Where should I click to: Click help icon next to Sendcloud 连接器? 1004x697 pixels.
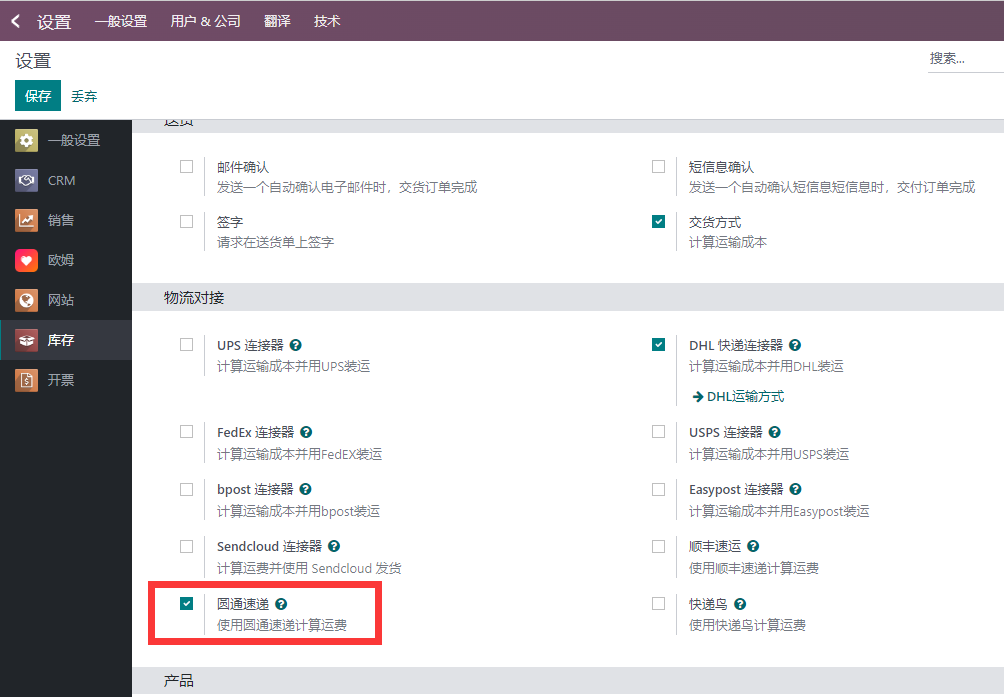coord(334,547)
